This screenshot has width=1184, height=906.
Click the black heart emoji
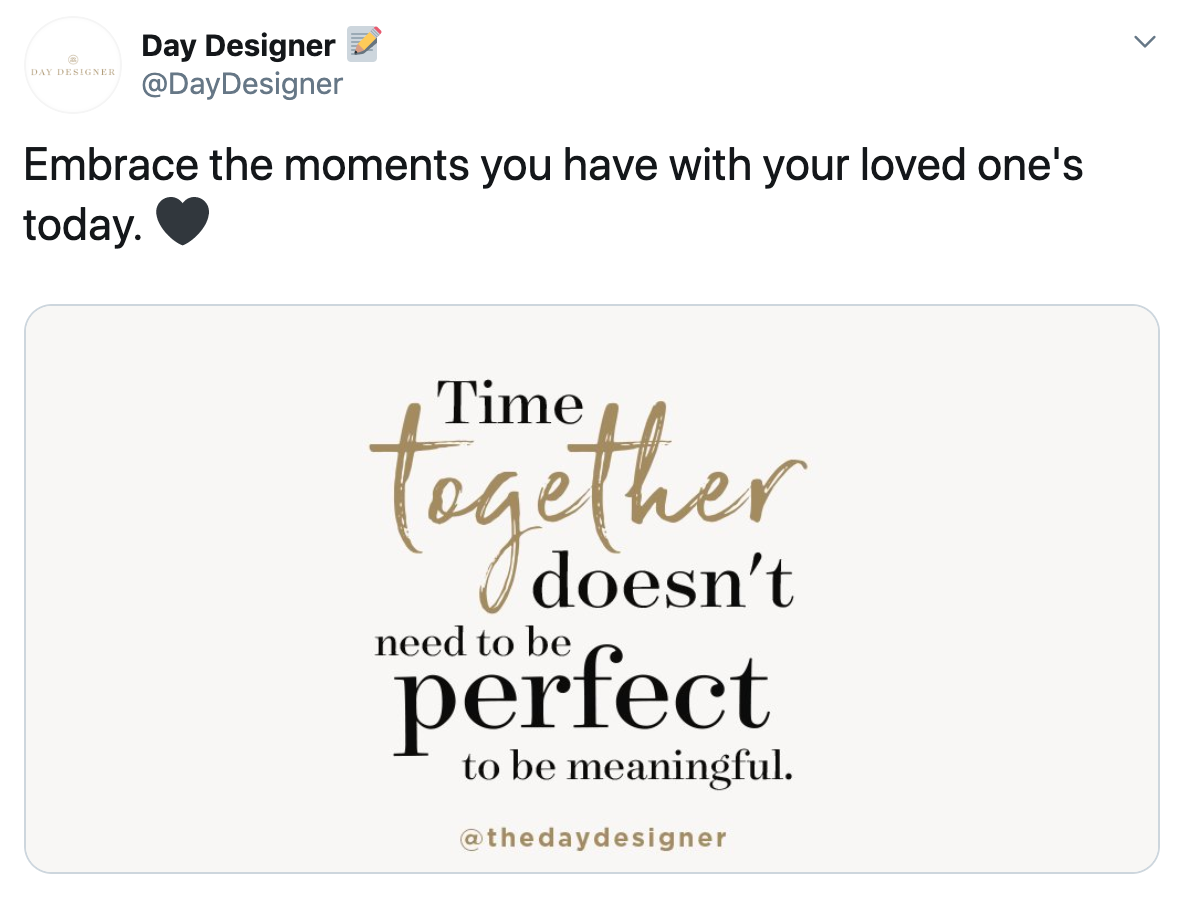click(x=183, y=221)
